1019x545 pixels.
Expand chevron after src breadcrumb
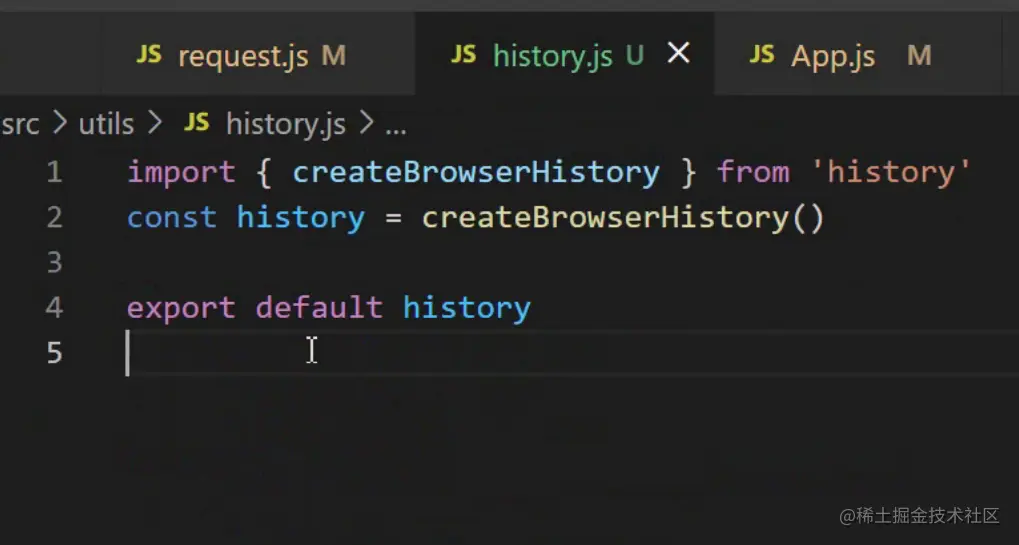[60, 123]
